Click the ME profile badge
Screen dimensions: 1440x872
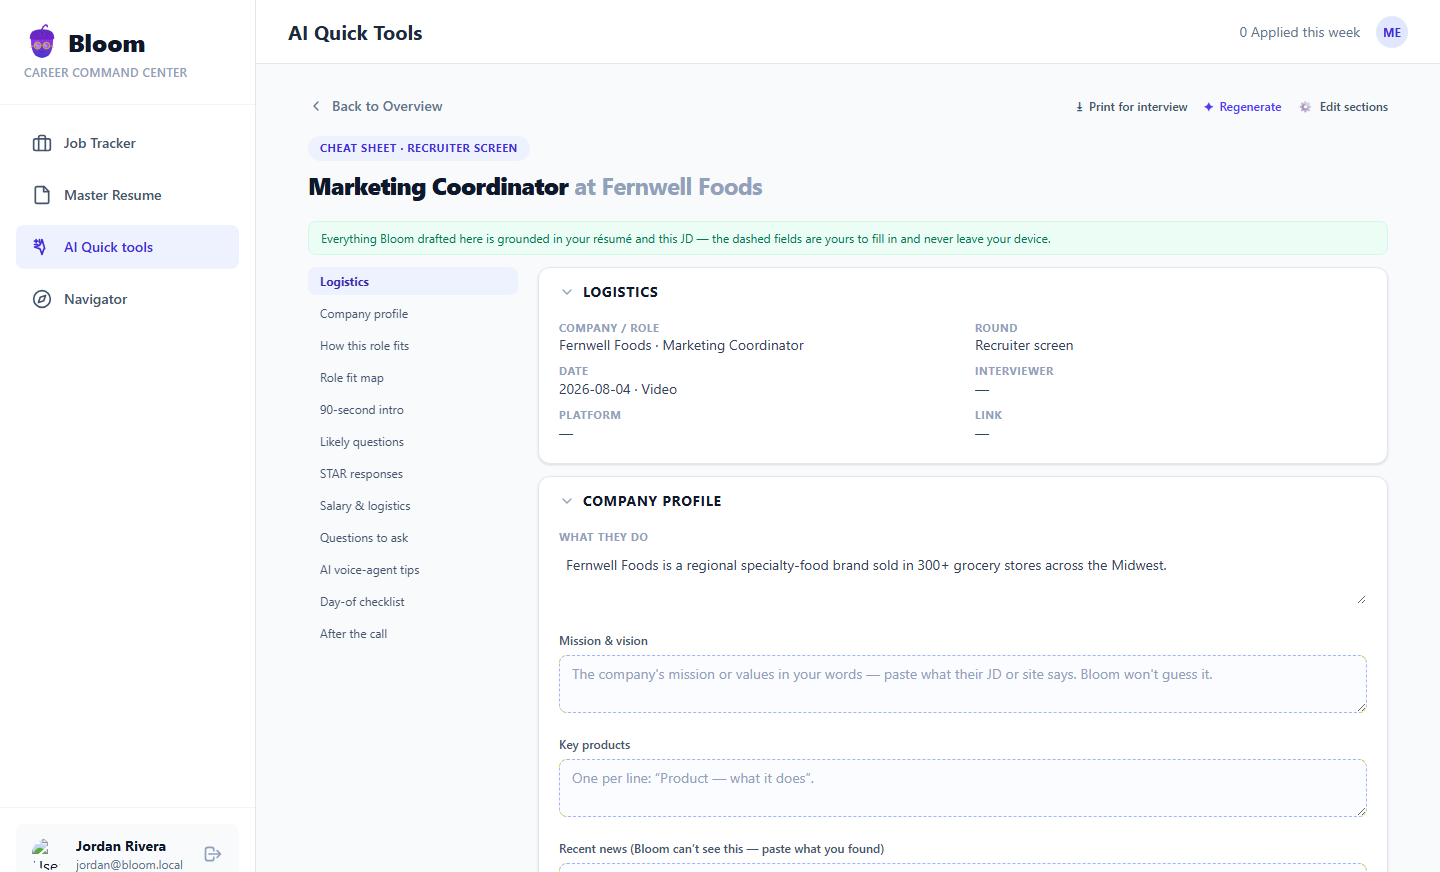coord(1392,32)
